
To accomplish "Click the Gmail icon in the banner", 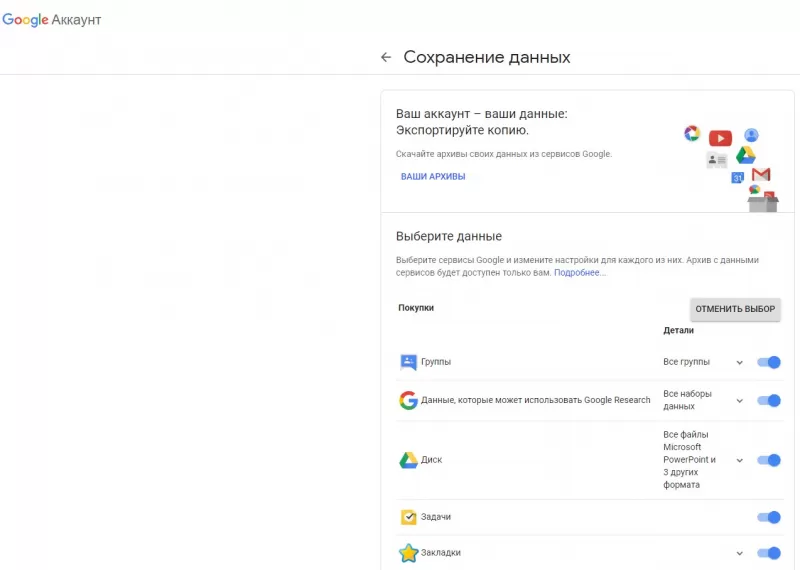I will 761,175.
